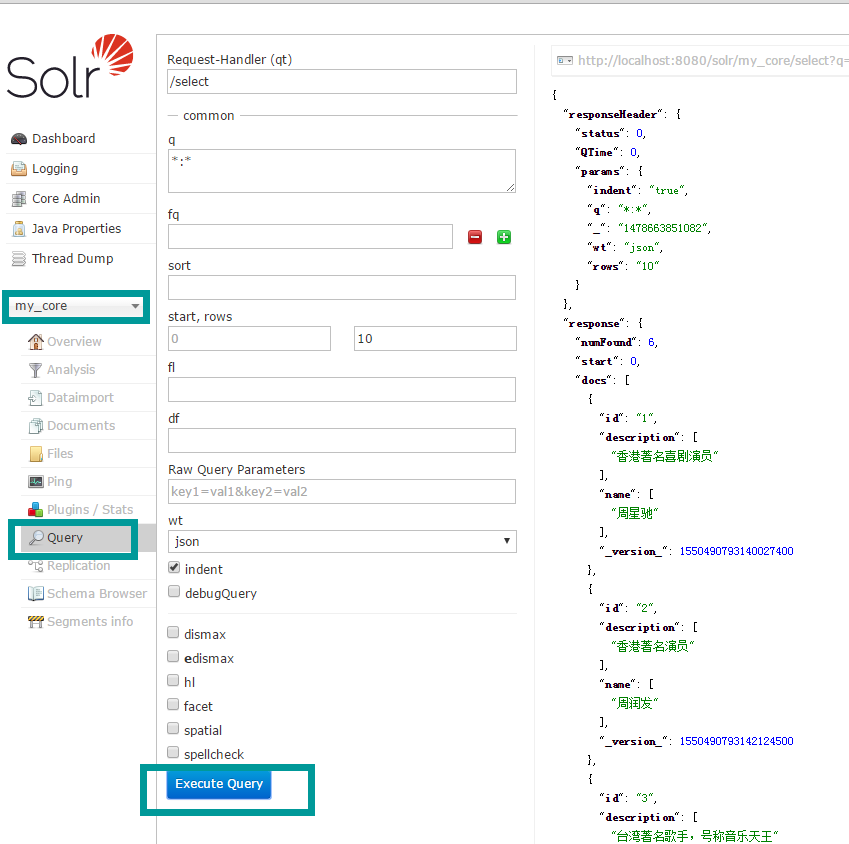Click the Core Admin server icon
The width and height of the screenshot is (849, 844).
(x=19, y=199)
